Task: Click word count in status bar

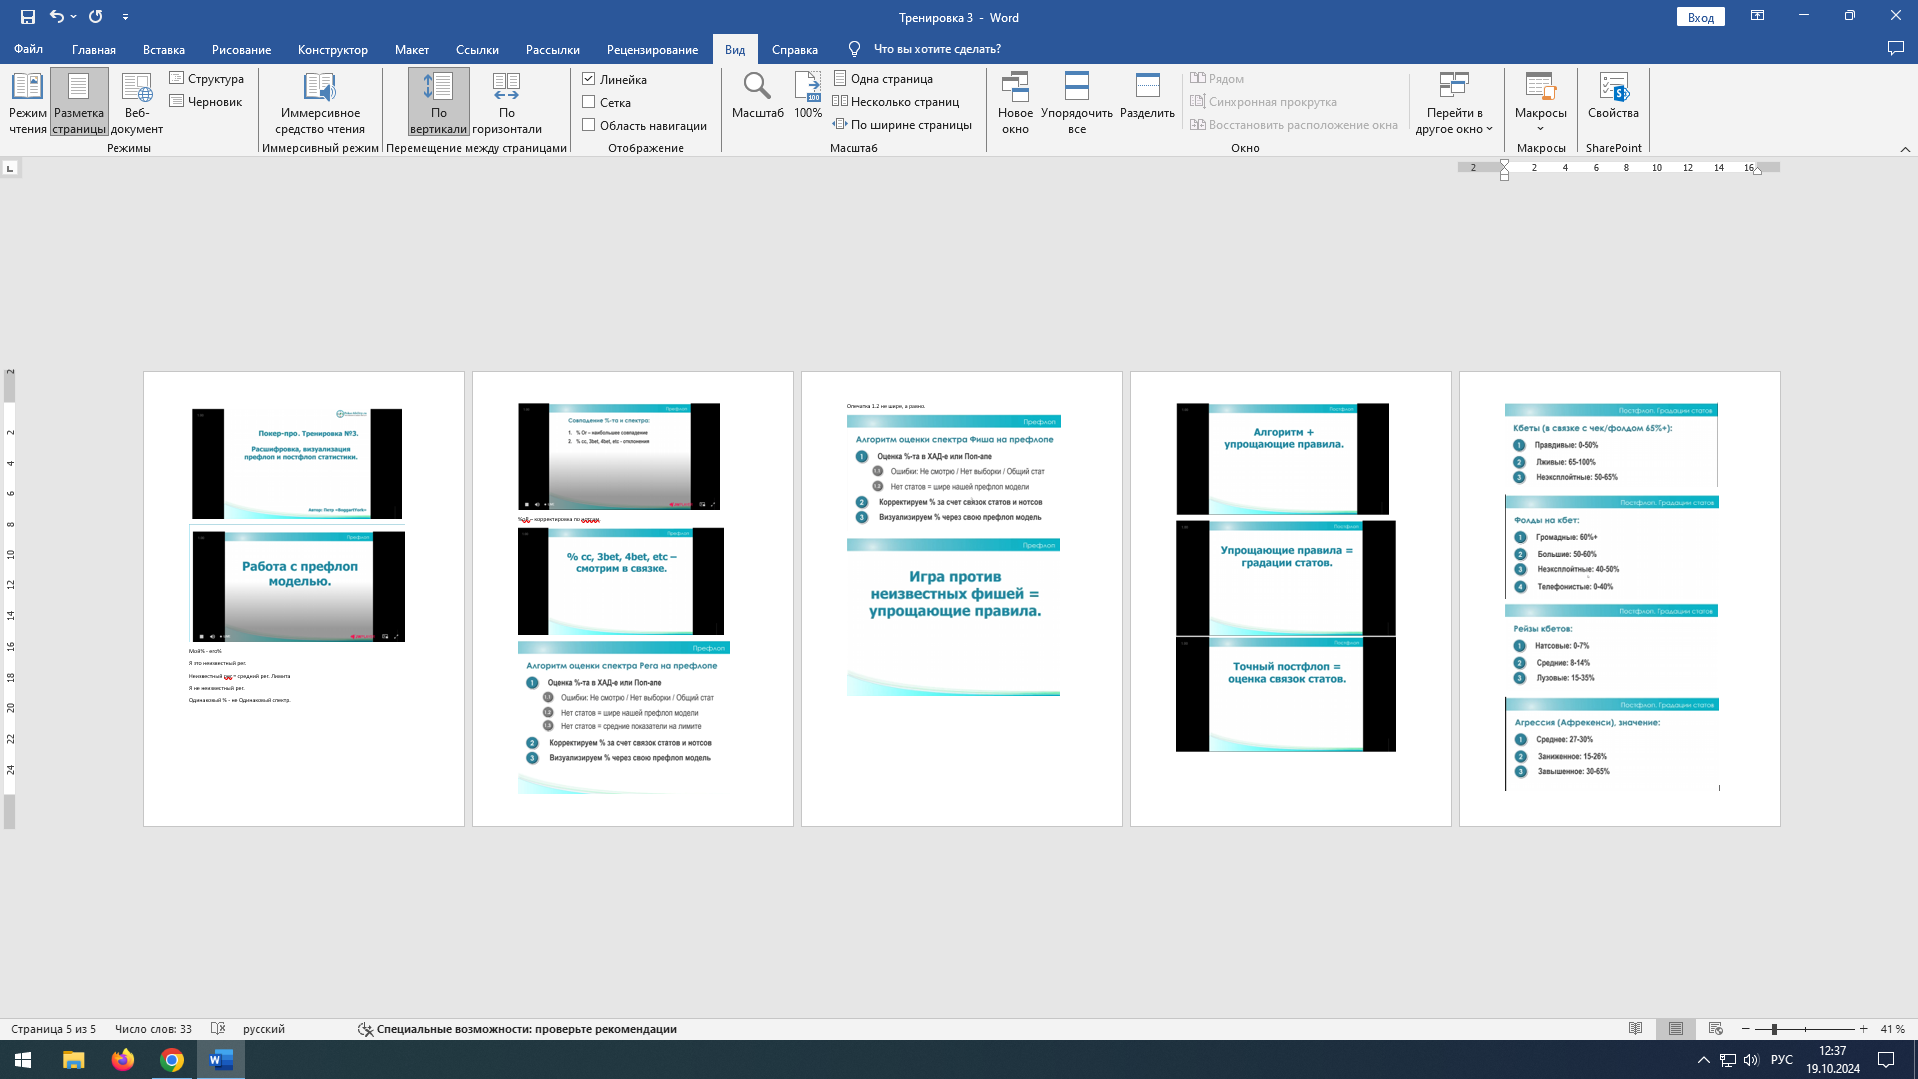Action: point(153,1029)
